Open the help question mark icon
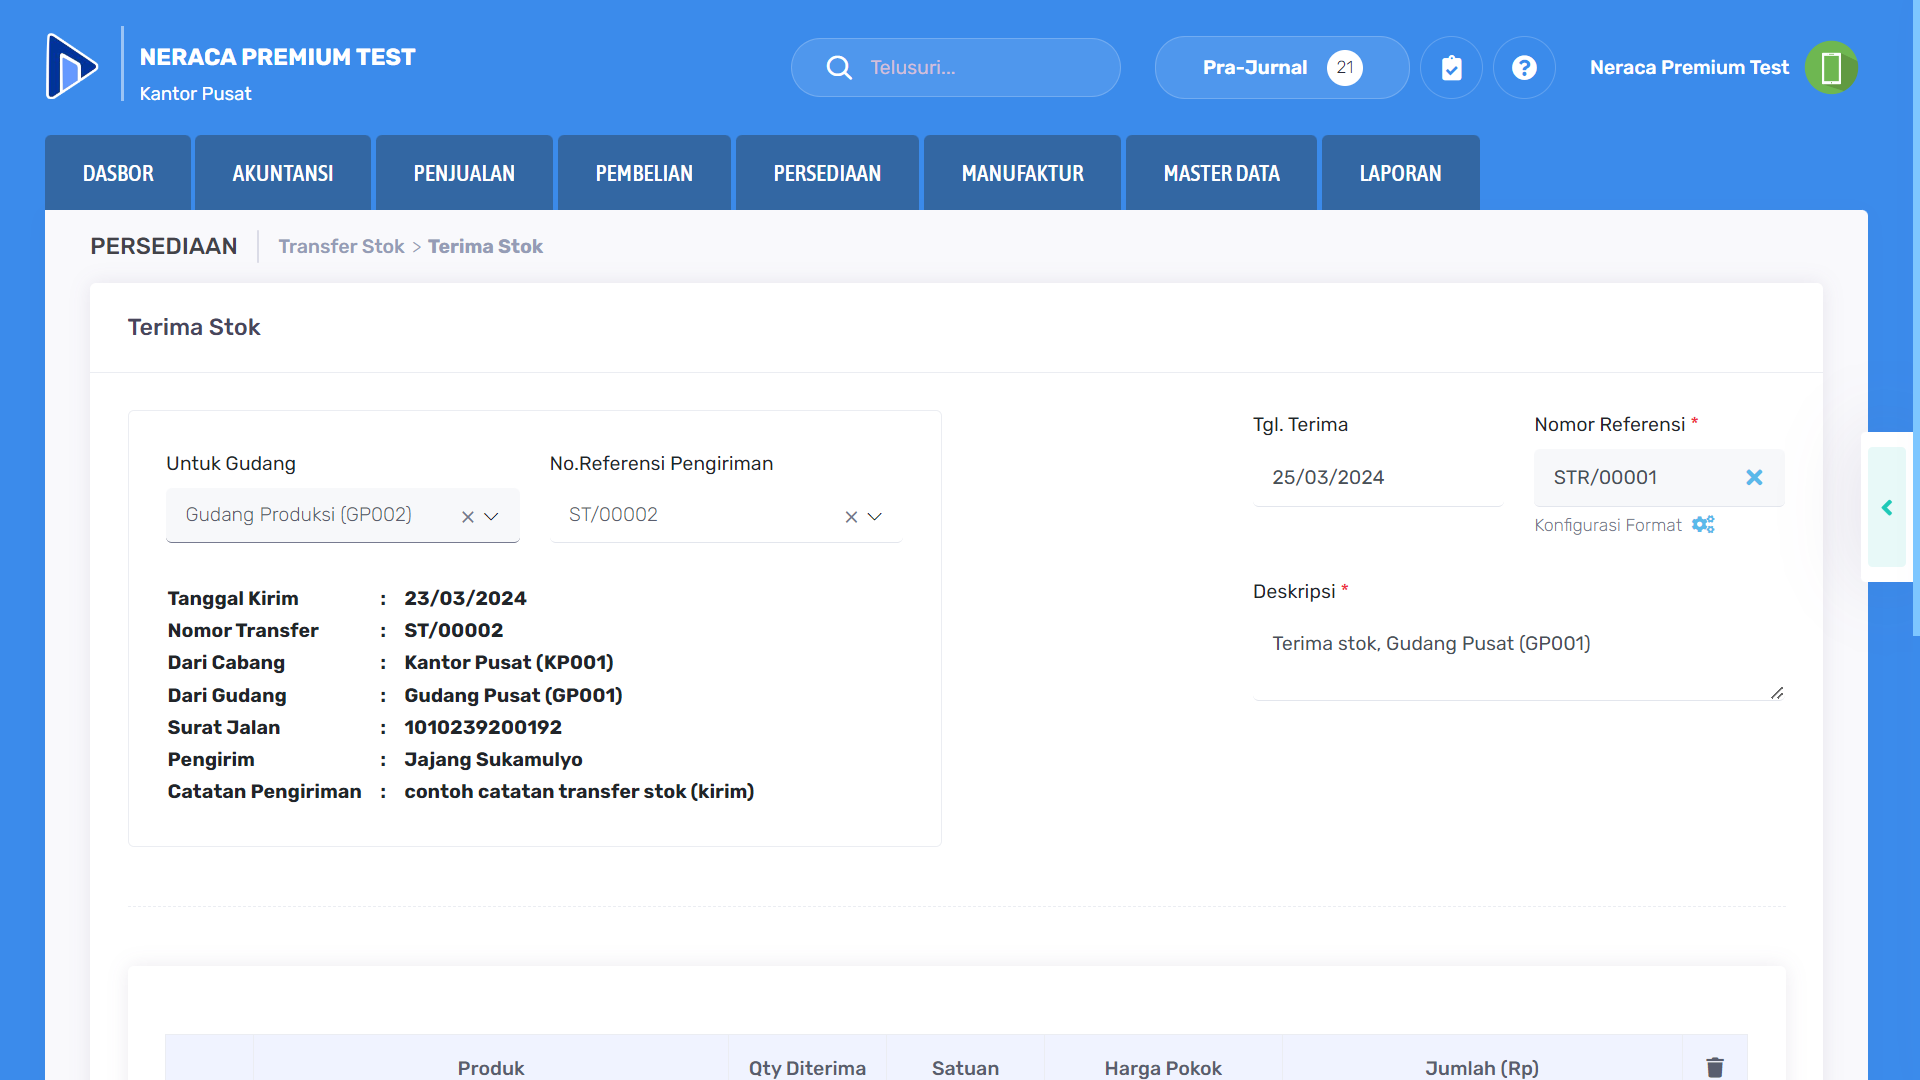The height and width of the screenshot is (1080, 1920). [x=1524, y=68]
